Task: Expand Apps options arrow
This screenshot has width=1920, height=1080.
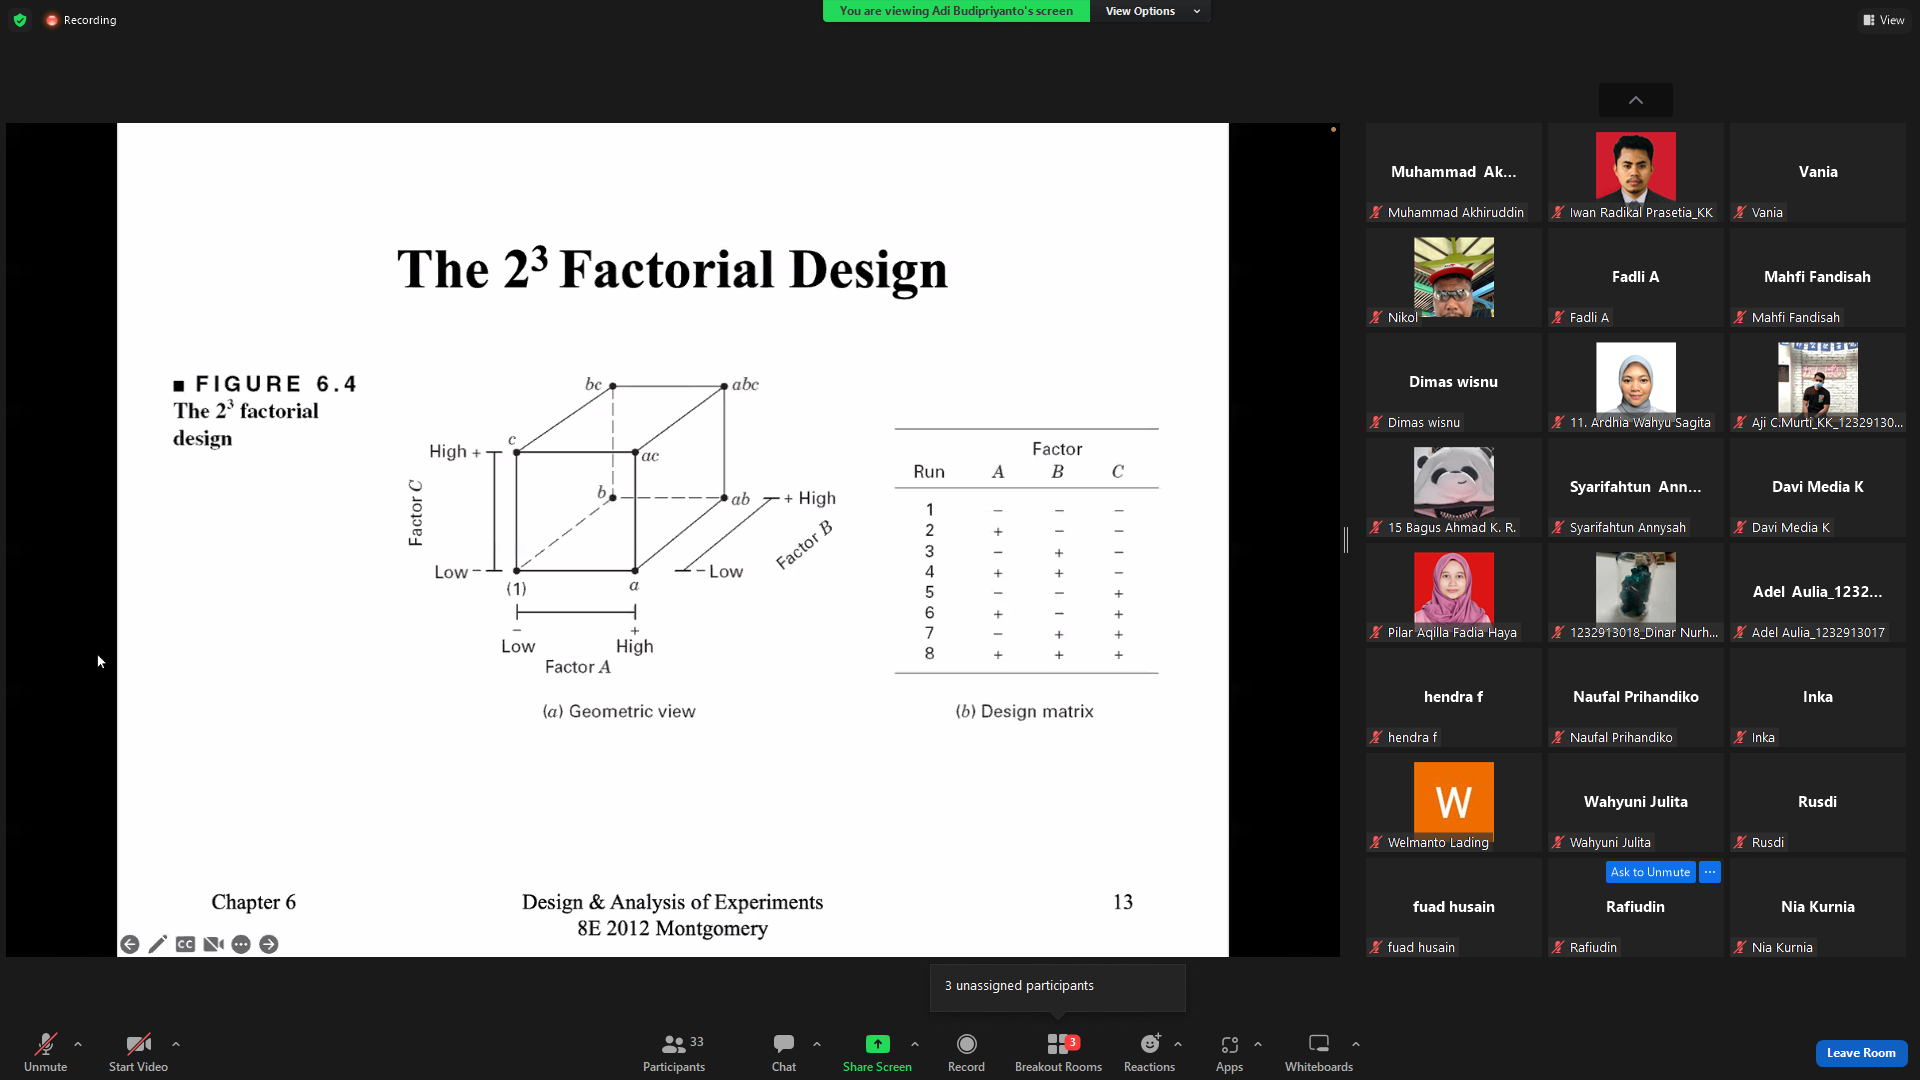Action: click(1258, 1044)
